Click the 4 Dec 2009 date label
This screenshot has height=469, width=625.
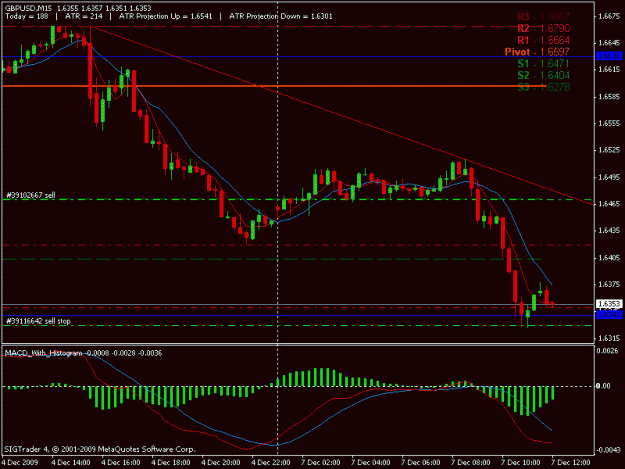tap(20, 462)
